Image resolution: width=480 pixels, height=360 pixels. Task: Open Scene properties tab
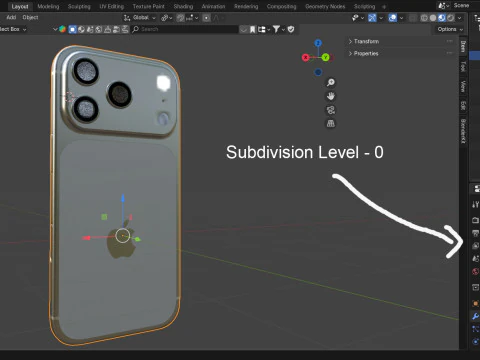pyautogui.click(x=475, y=259)
